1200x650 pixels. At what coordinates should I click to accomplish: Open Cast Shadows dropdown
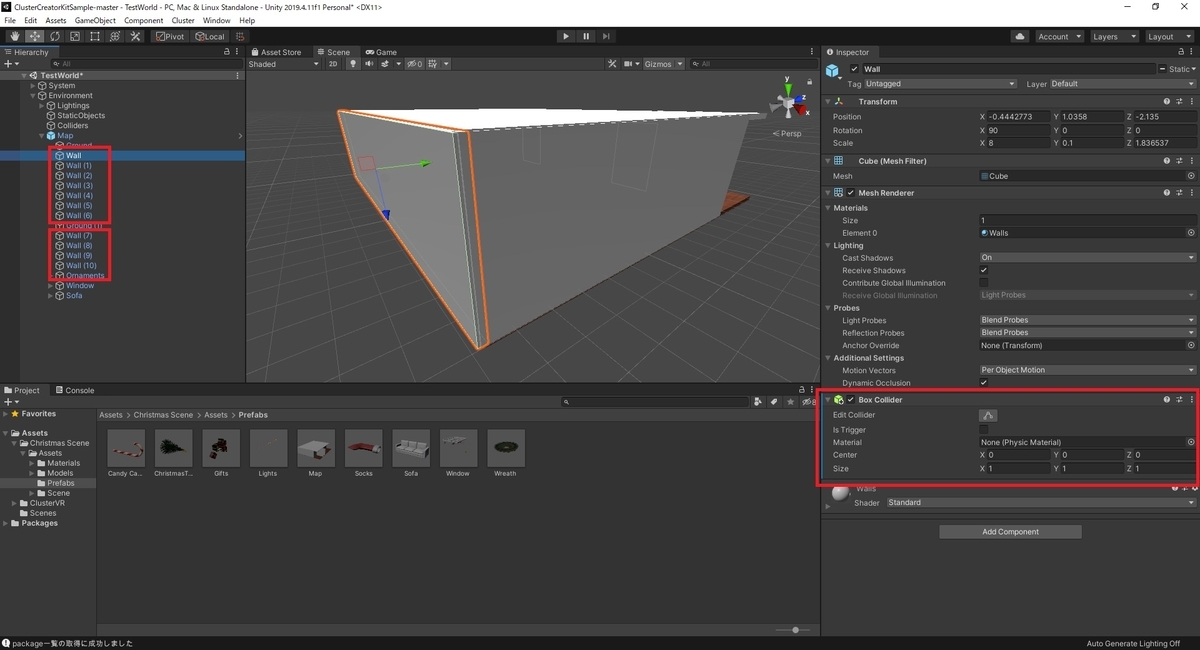coord(1087,257)
